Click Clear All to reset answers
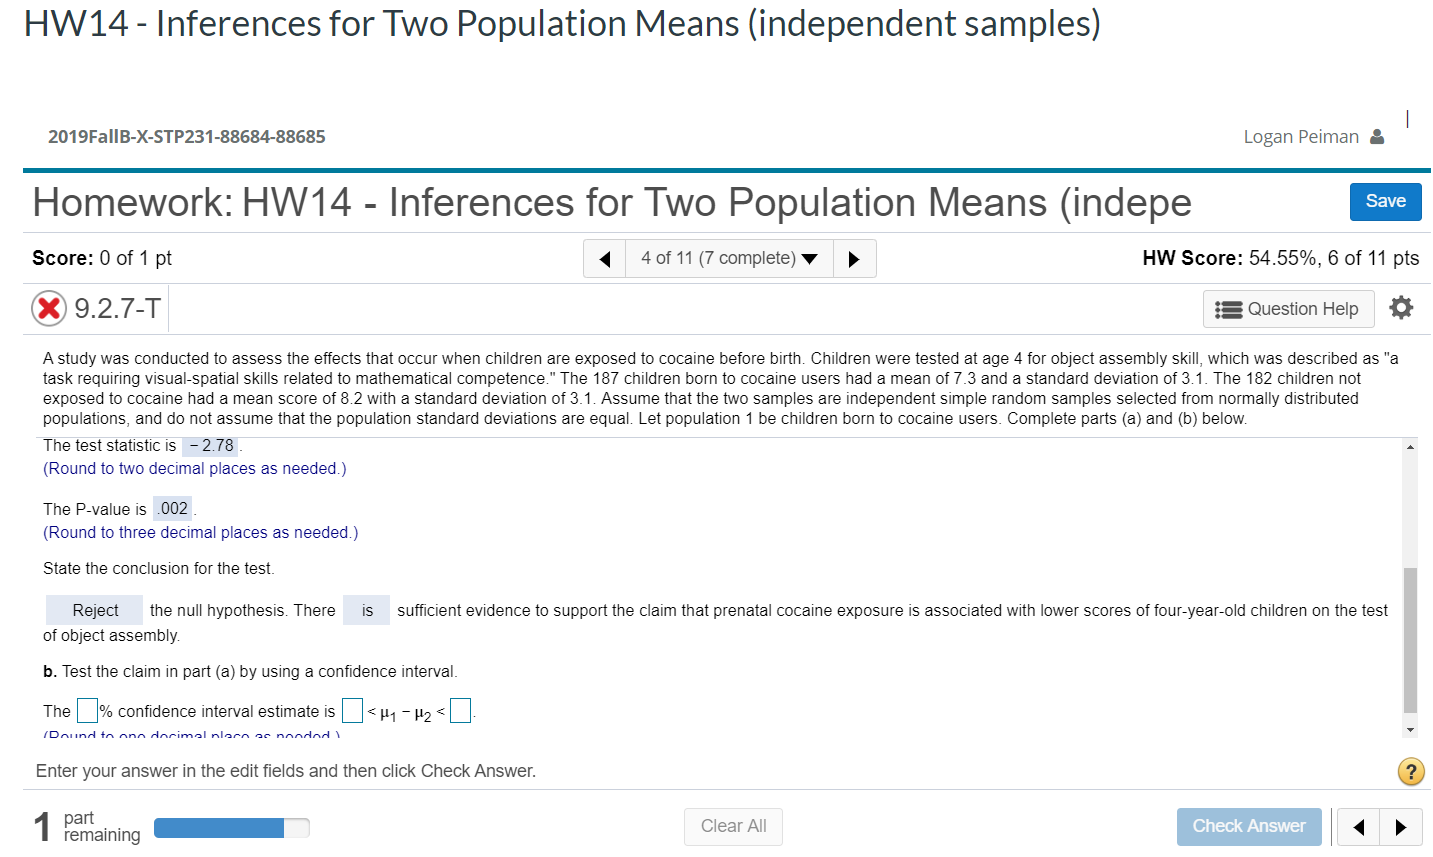 tap(733, 827)
